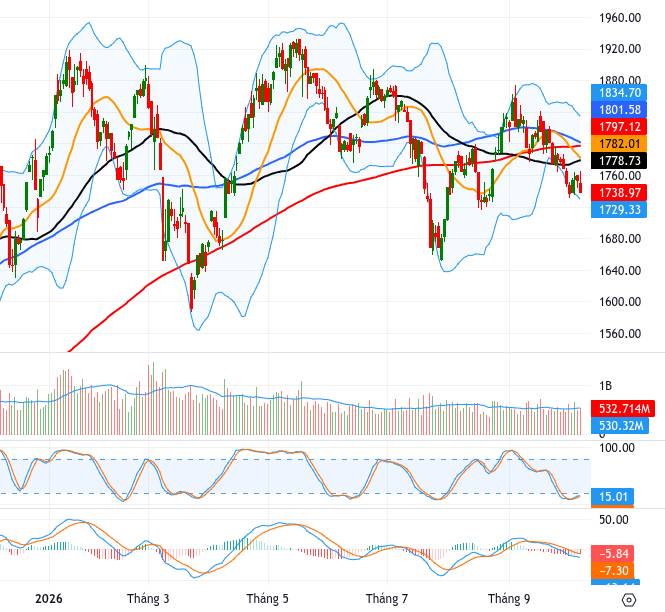This screenshot has width=665, height=612.
Task: Click the 1801.58 blue price label
Action: 619,109
